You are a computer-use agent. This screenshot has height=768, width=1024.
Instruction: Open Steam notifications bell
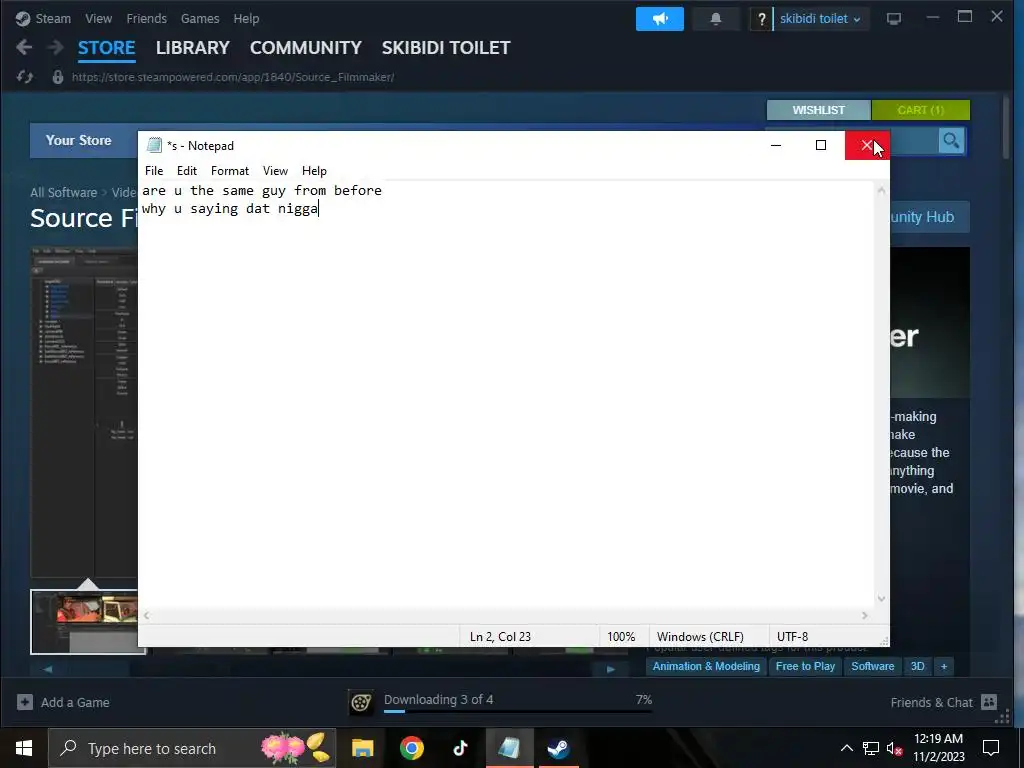point(716,19)
